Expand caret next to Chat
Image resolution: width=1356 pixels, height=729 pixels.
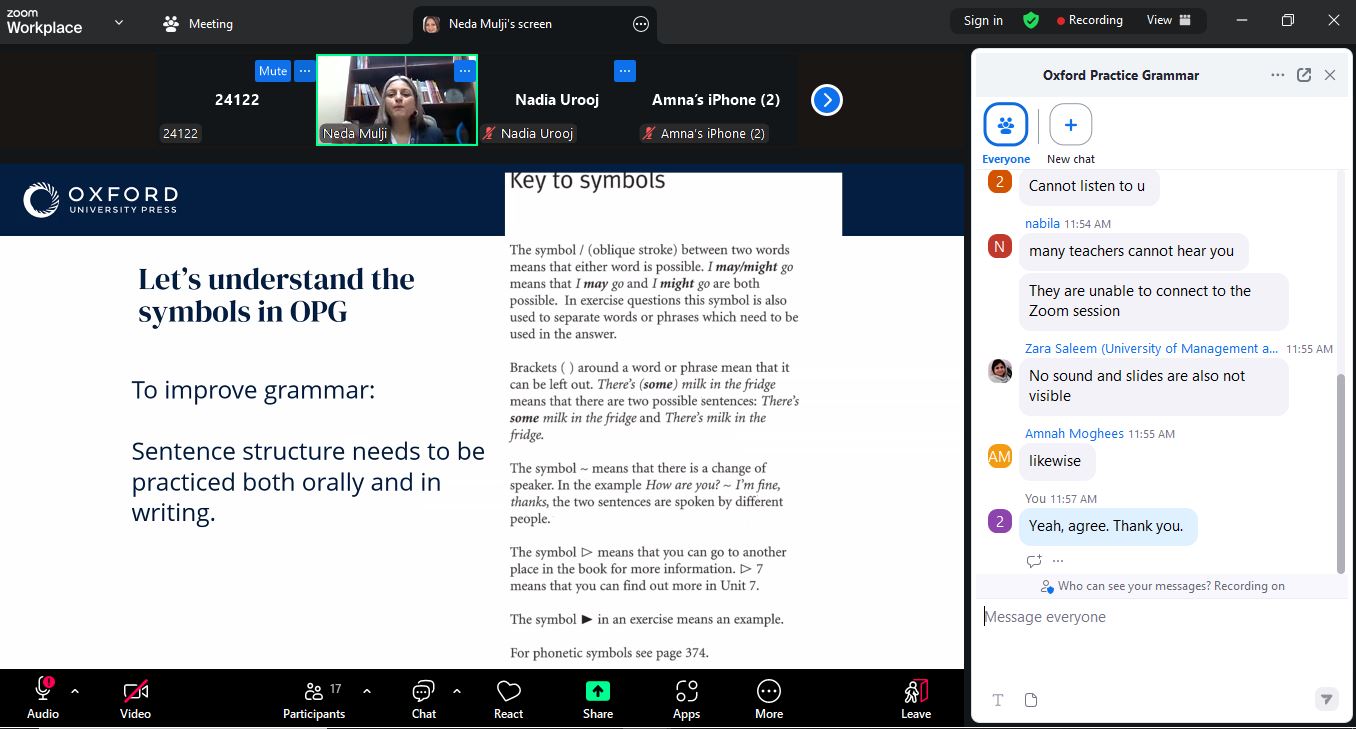(457, 691)
